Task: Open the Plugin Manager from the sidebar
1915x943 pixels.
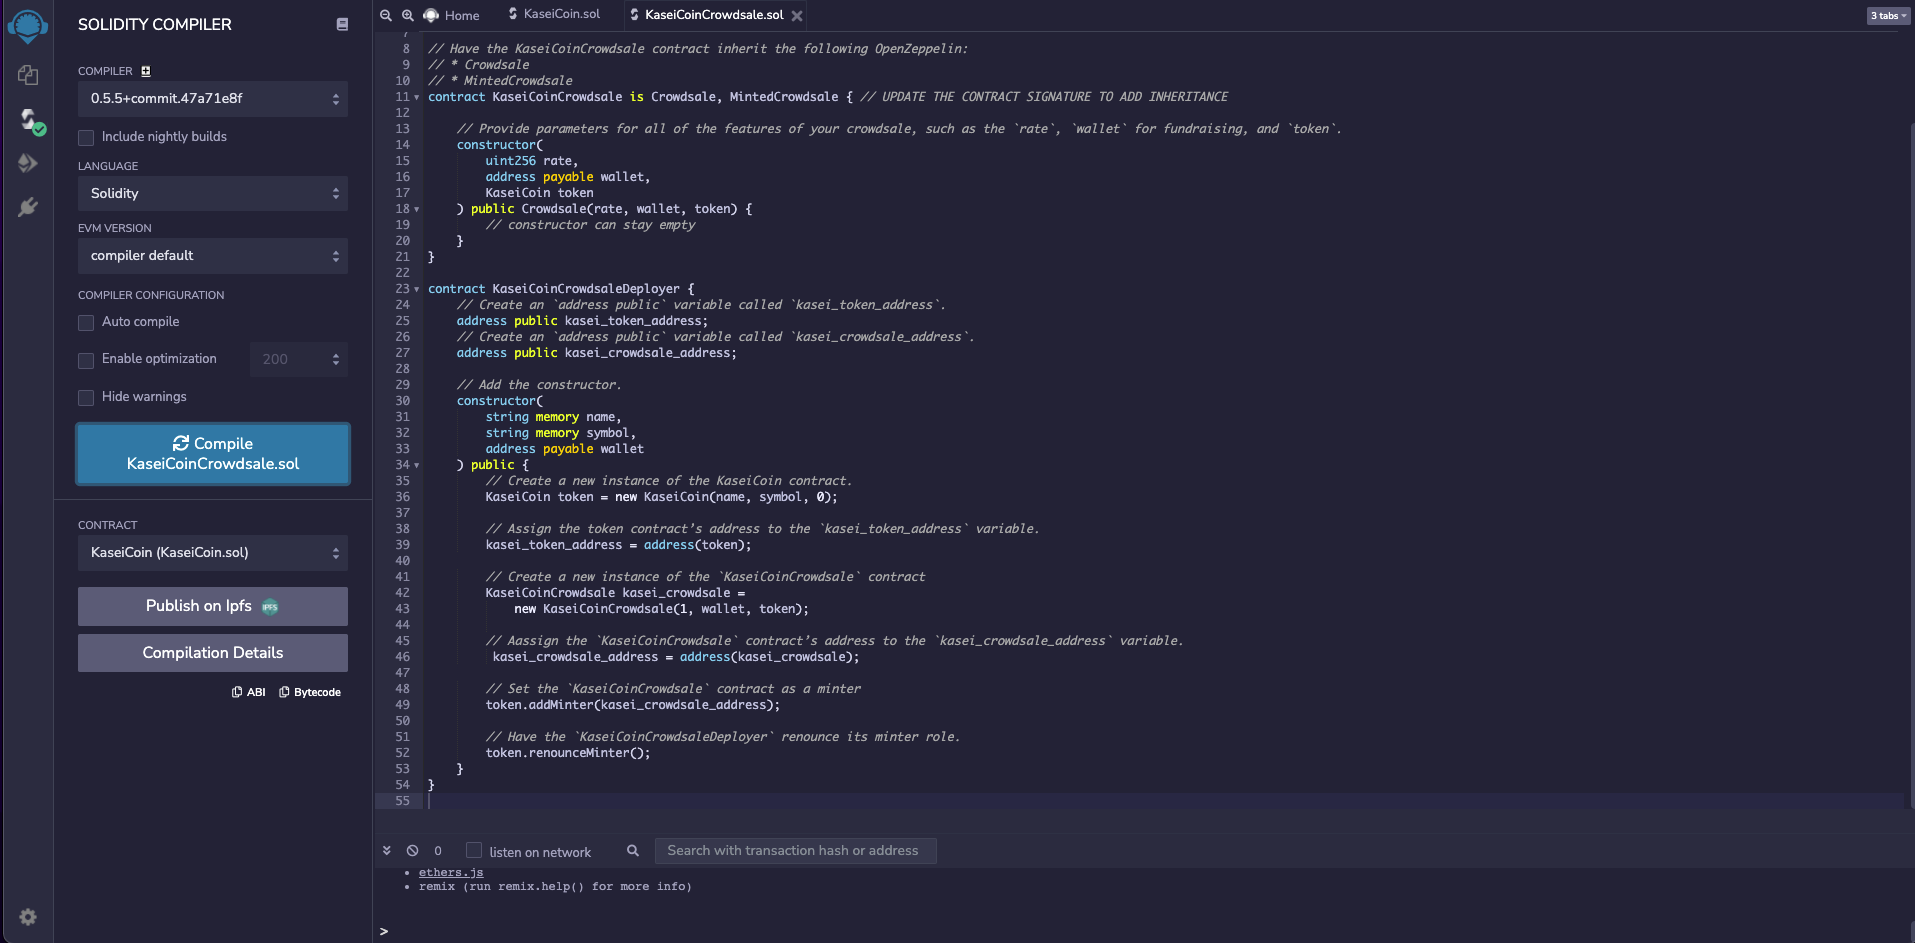Action: pos(27,207)
